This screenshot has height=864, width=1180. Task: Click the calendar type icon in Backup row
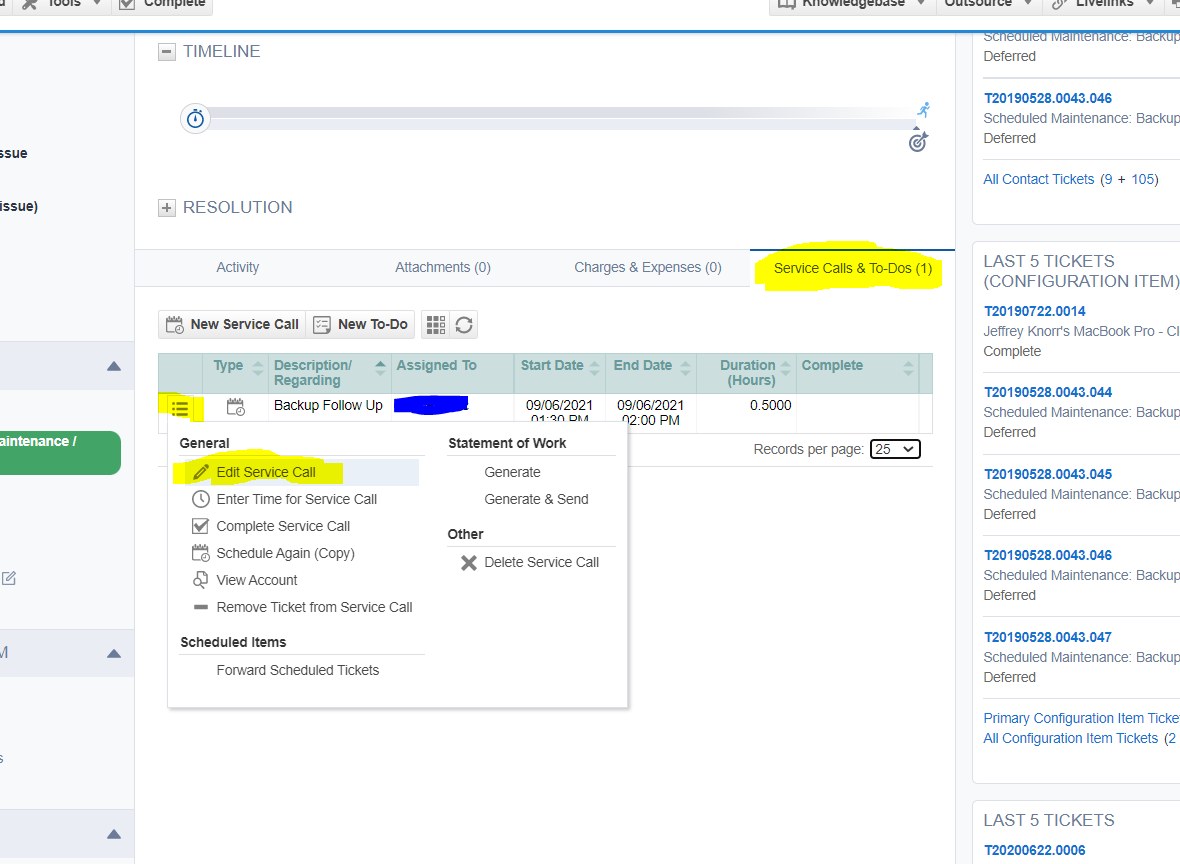[235, 406]
